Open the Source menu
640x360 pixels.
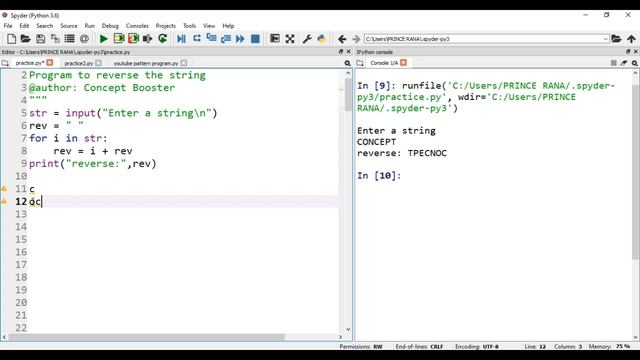(69, 26)
